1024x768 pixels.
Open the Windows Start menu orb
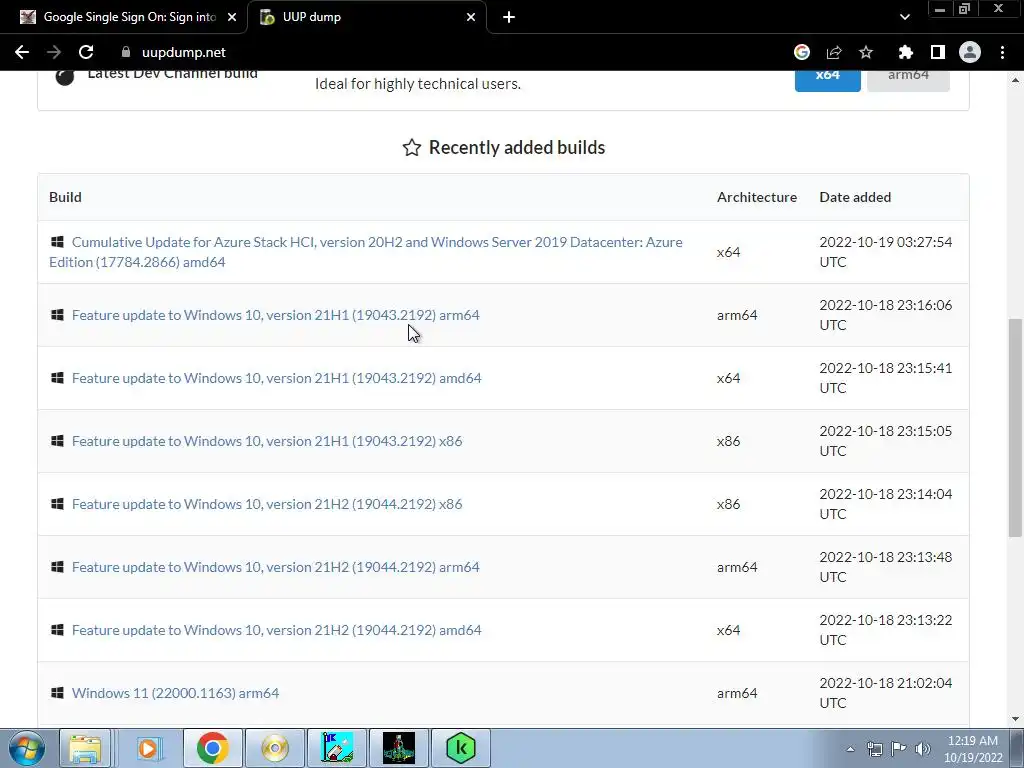click(x=27, y=748)
